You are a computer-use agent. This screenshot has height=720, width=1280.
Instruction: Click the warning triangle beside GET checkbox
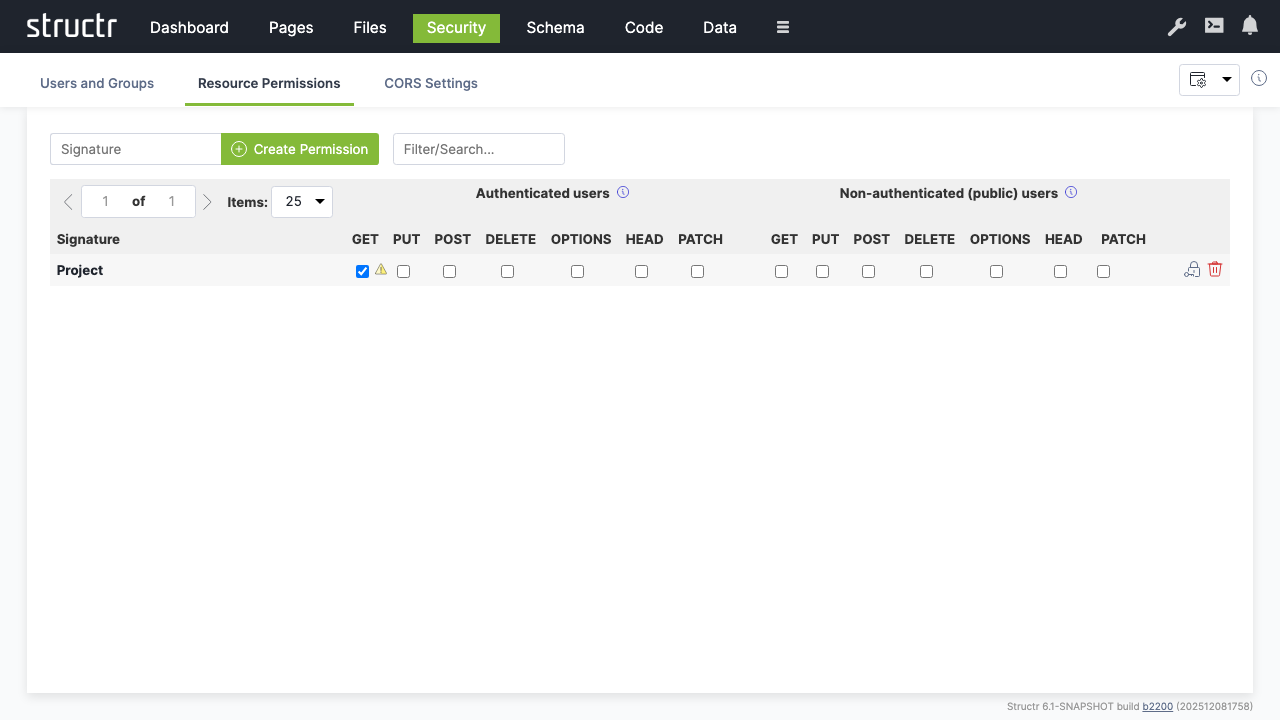point(381,270)
